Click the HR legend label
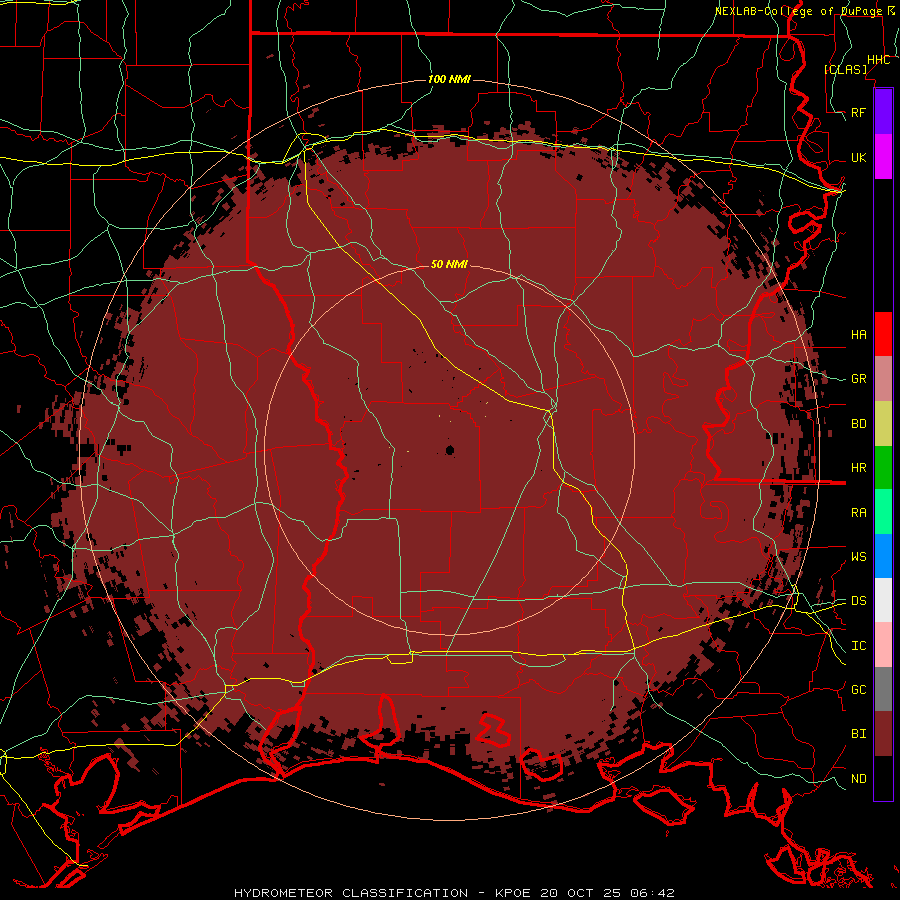Screen dimensions: 900x900 859,468
